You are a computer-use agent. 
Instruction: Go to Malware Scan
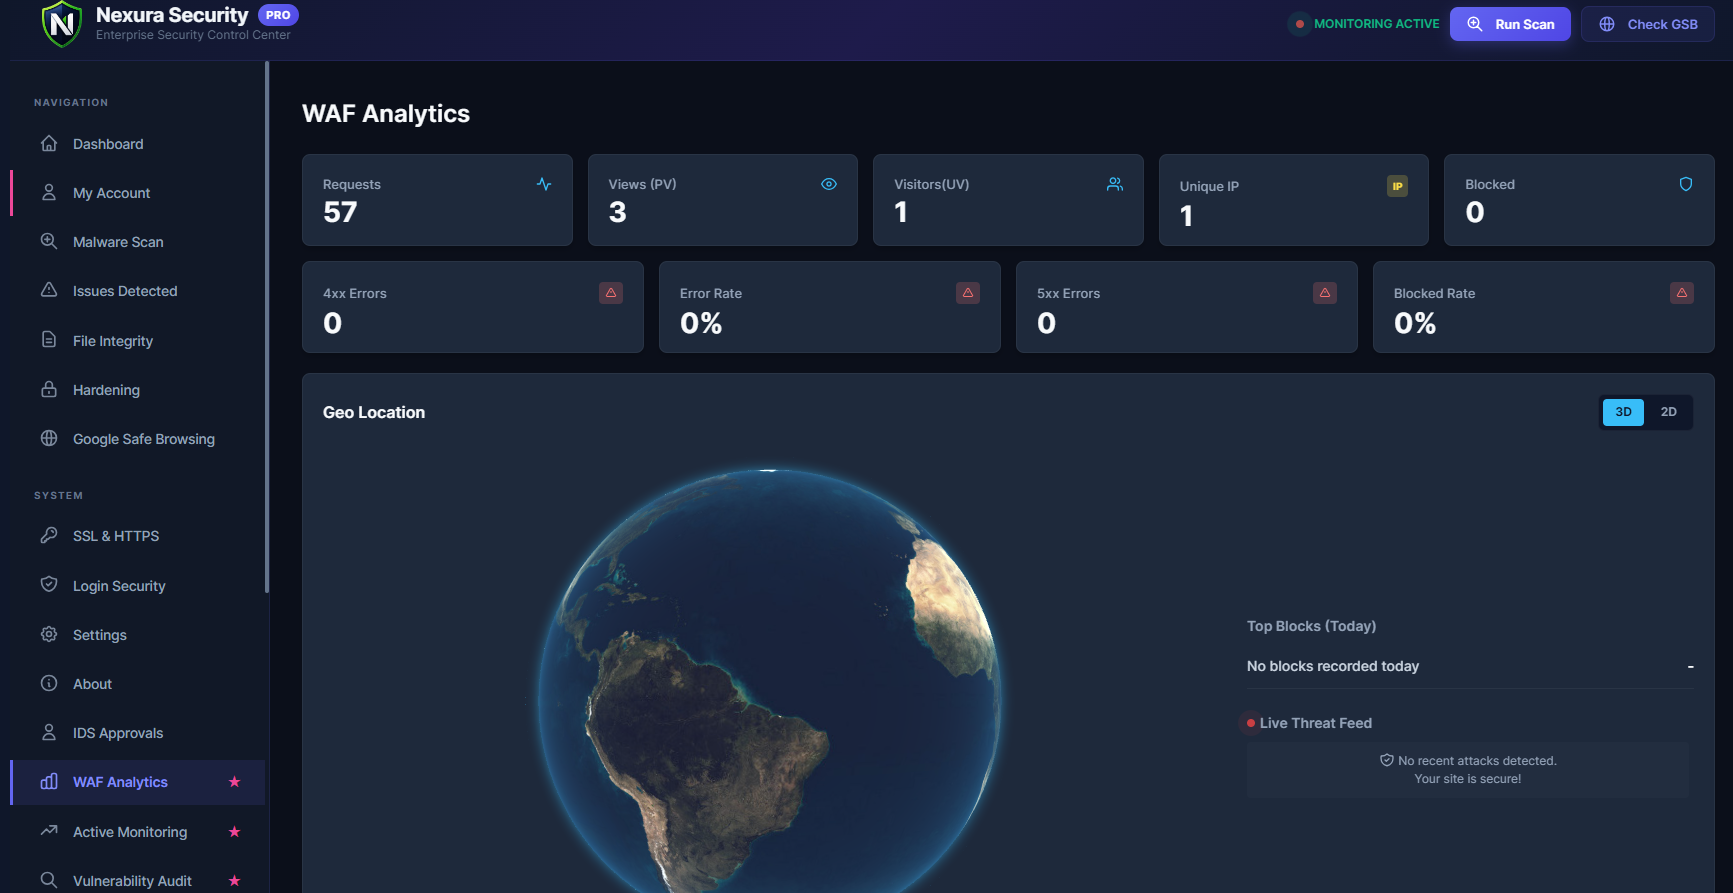pyautogui.click(x=138, y=242)
